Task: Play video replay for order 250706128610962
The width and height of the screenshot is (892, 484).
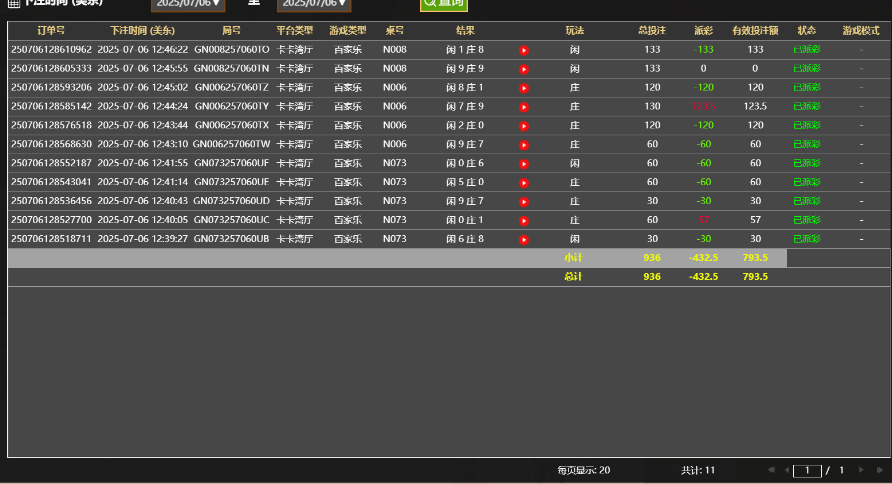Action: 524,50
